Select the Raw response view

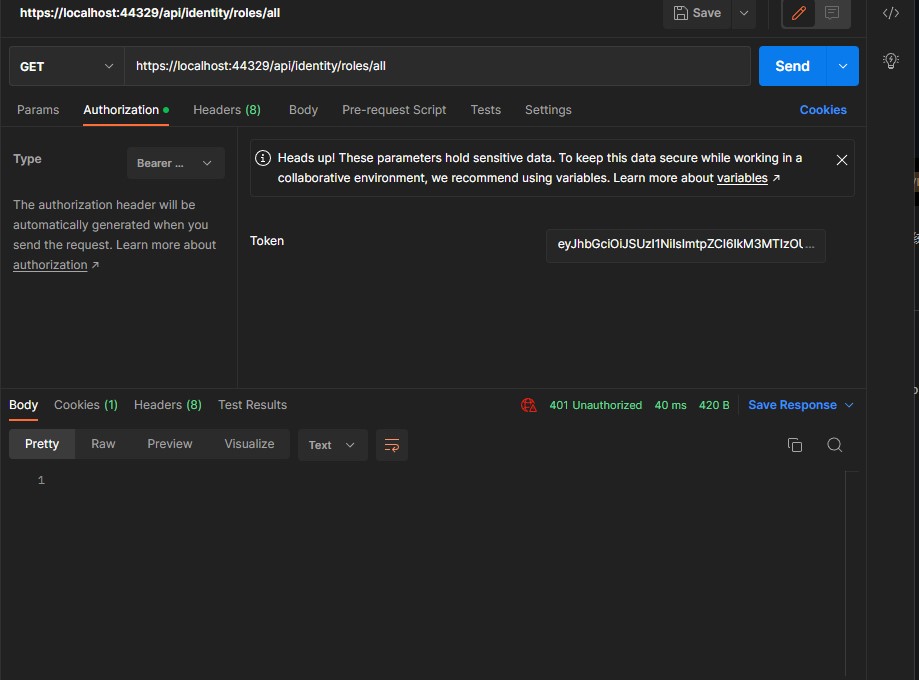103,443
